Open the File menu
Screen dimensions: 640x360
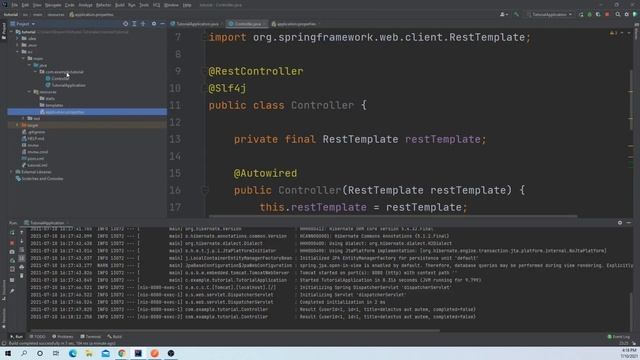tap(15, 5)
